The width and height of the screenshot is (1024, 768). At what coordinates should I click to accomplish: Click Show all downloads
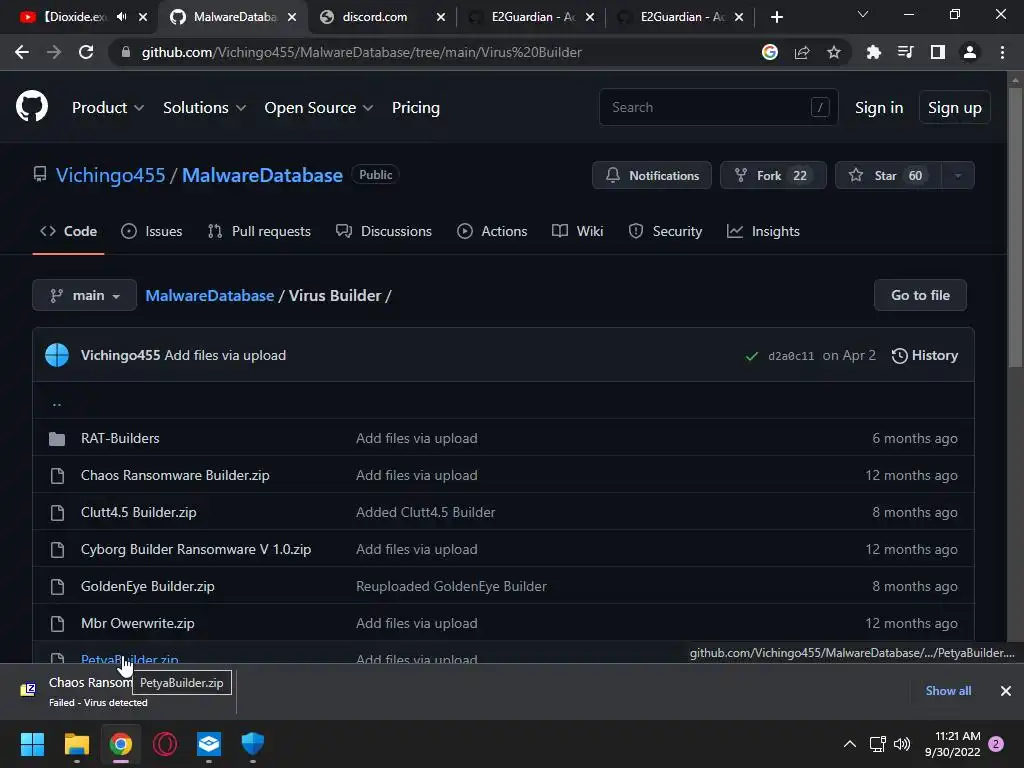point(948,691)
